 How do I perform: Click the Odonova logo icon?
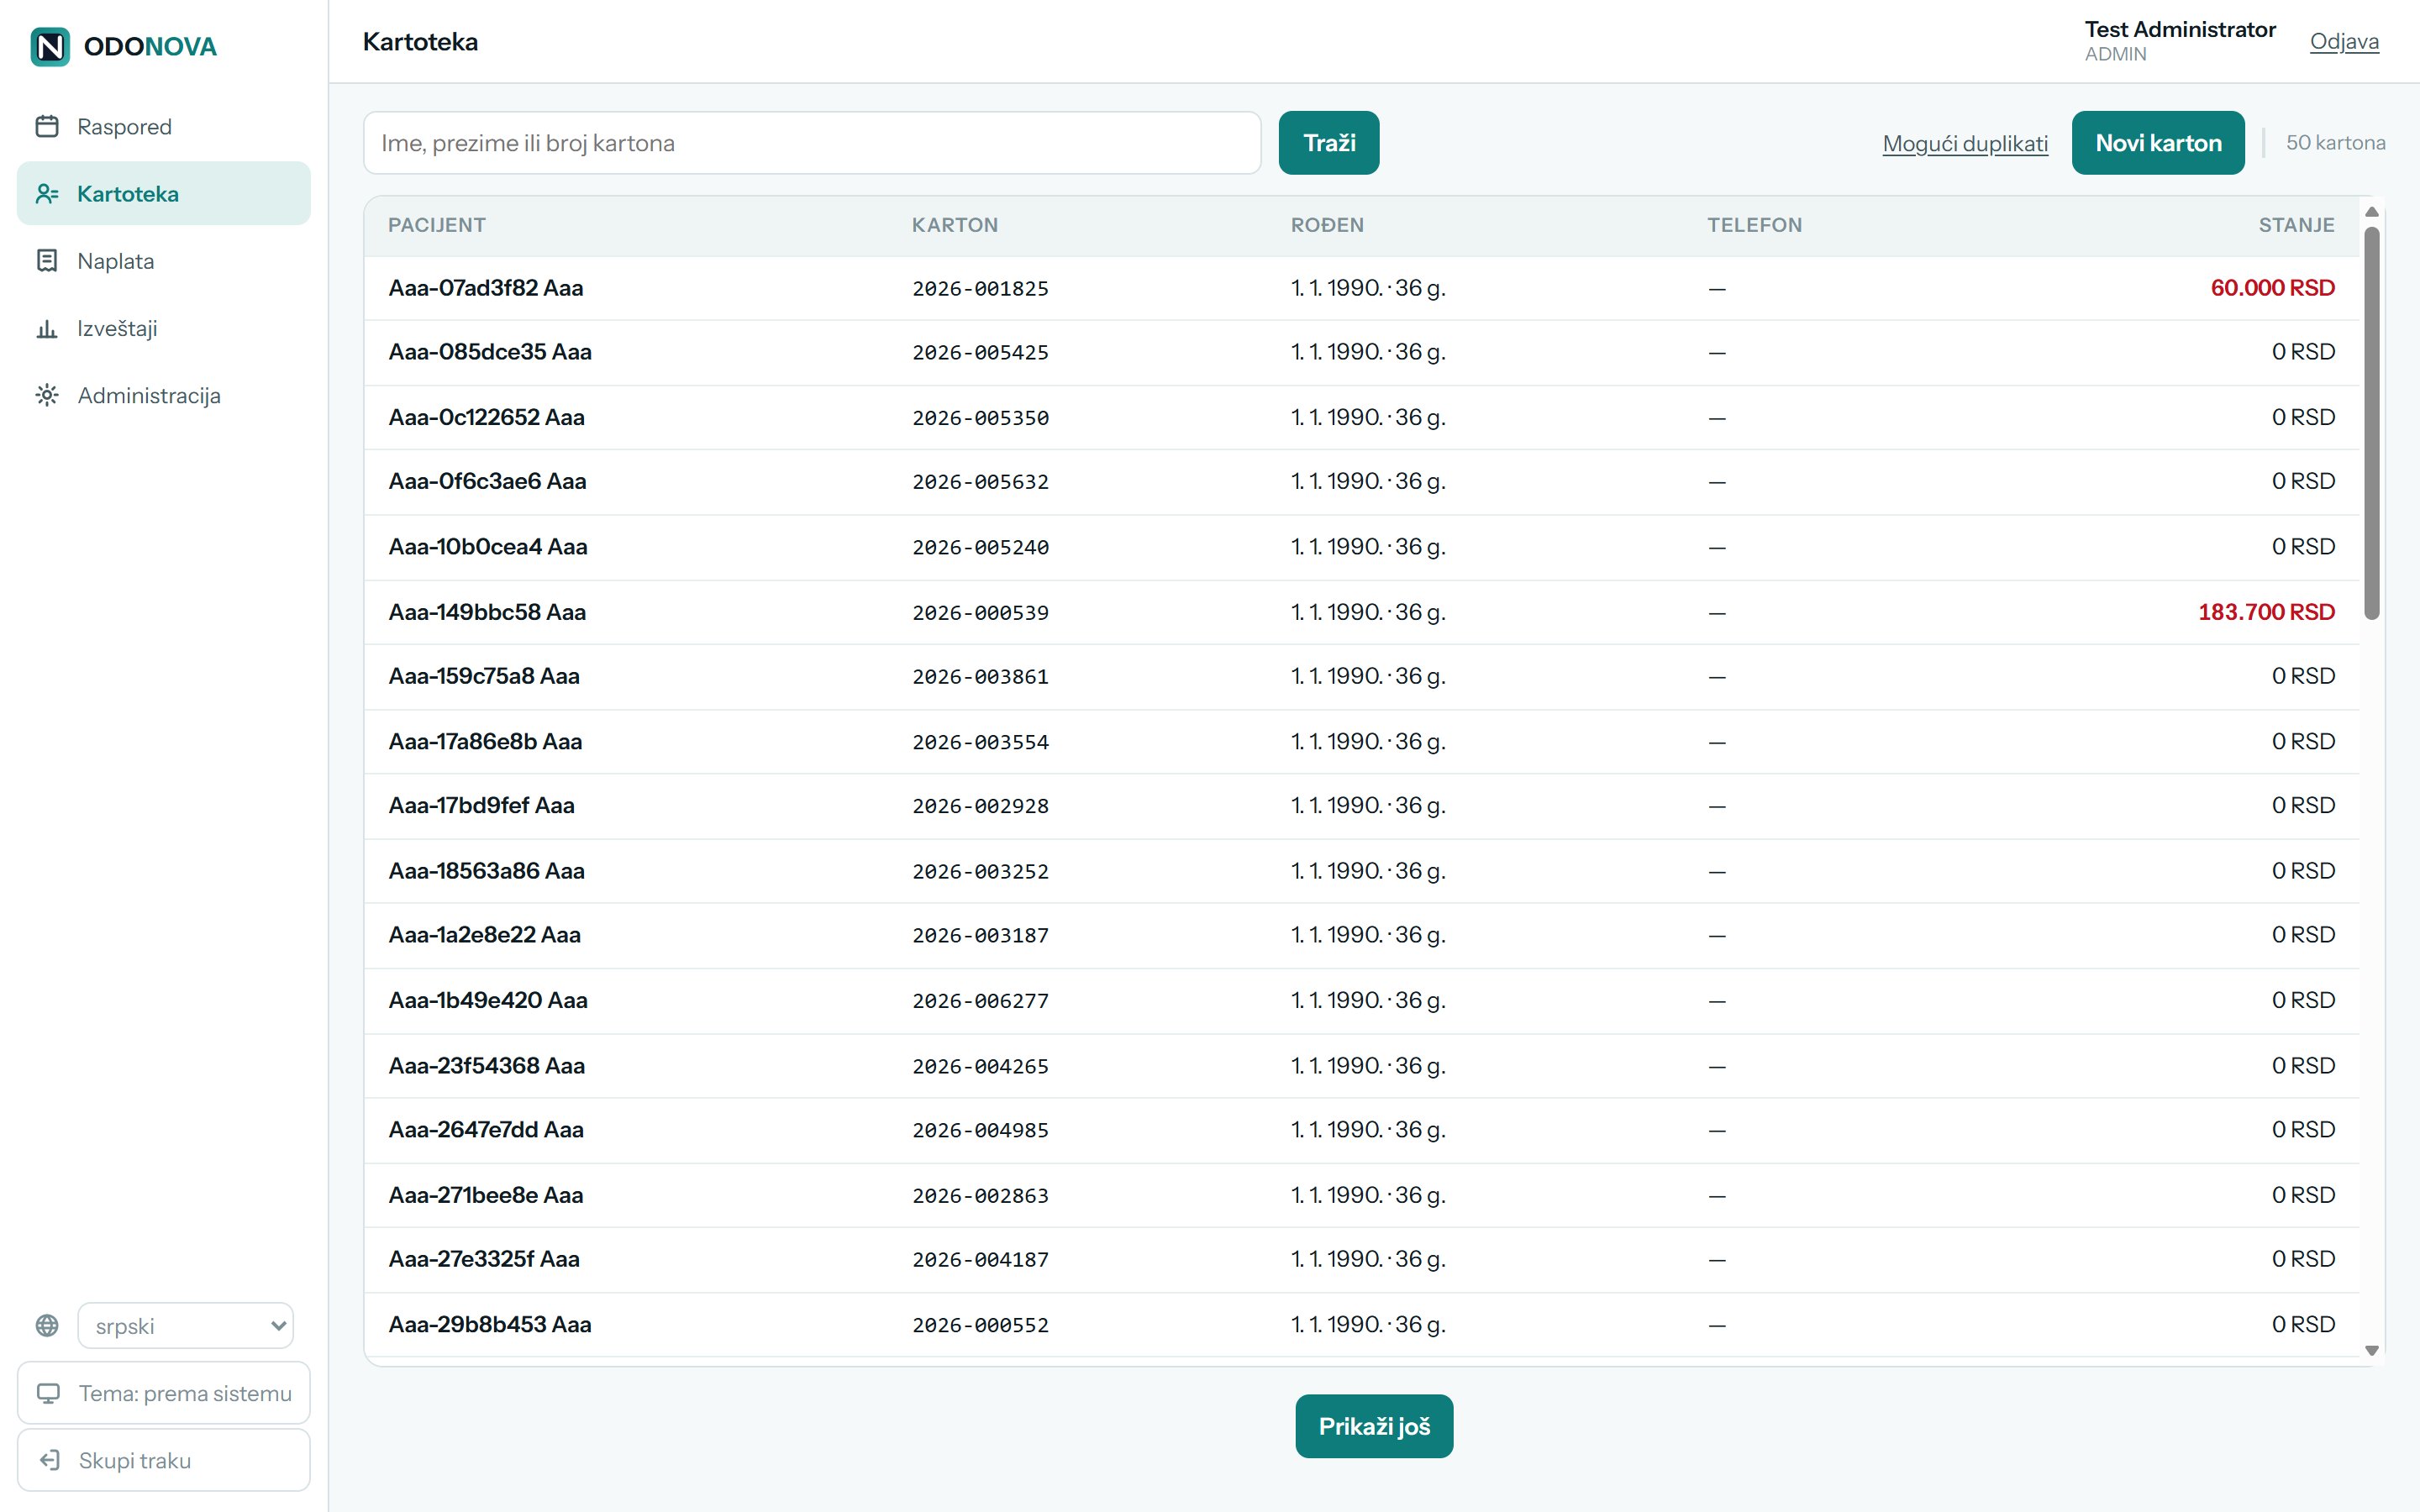click(x=50, y=47)
